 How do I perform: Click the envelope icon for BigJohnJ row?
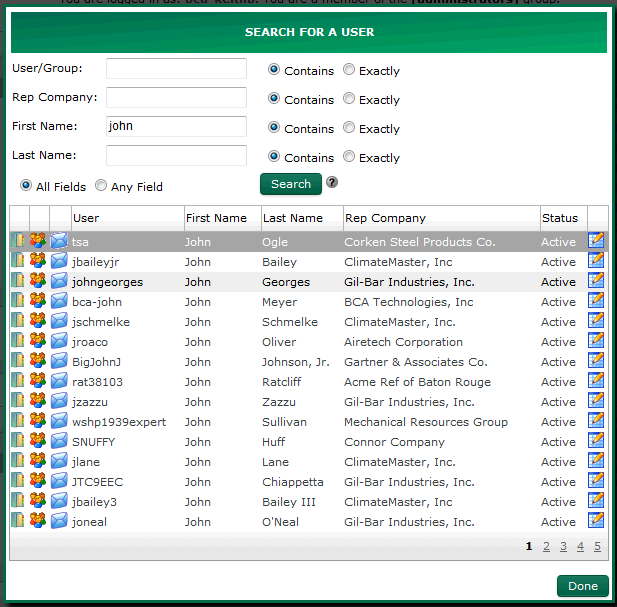[x=59, y=361]
